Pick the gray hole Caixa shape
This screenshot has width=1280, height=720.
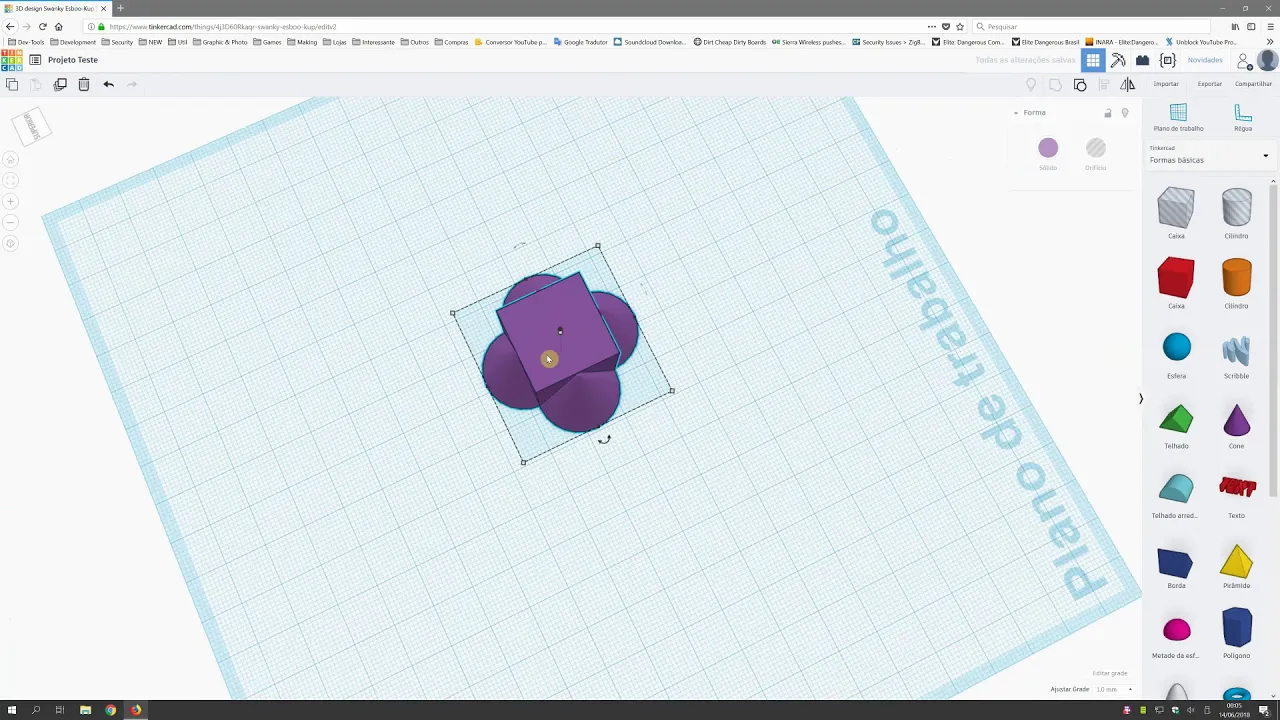(x=1176, y=210)
